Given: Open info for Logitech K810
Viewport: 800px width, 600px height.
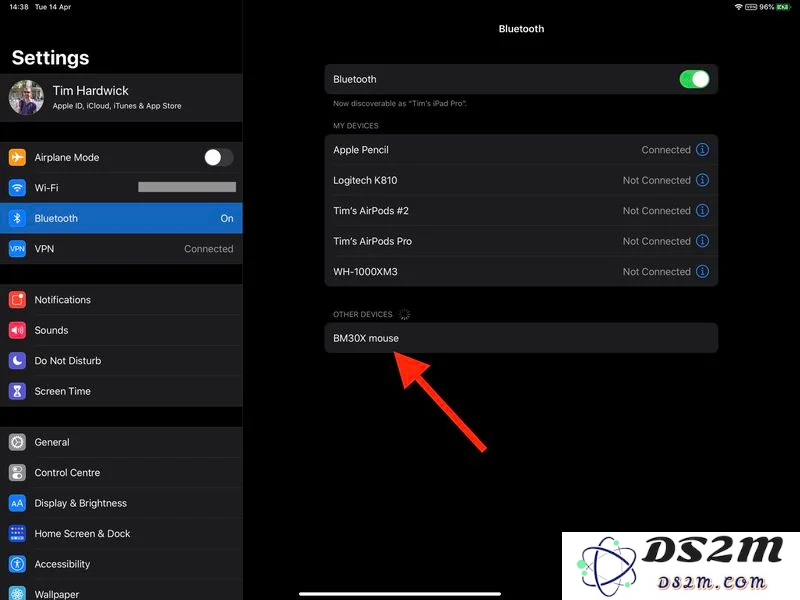Looking at the screenshot, I should coord(703,180).
